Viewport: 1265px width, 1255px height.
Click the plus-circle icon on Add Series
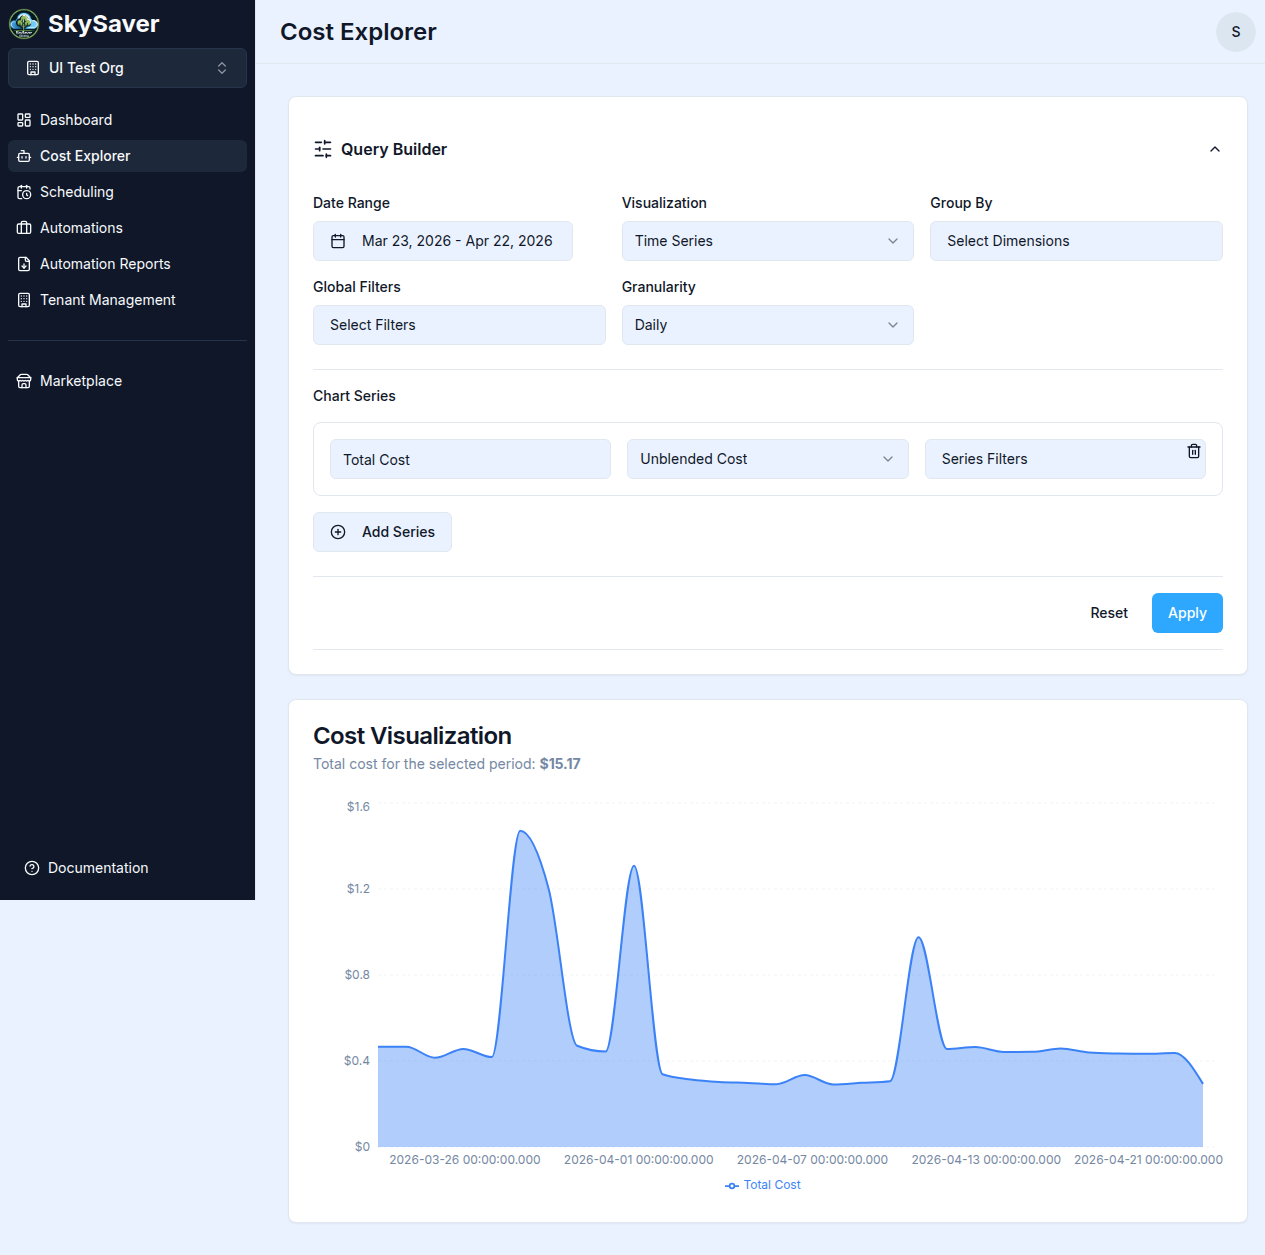338,532
